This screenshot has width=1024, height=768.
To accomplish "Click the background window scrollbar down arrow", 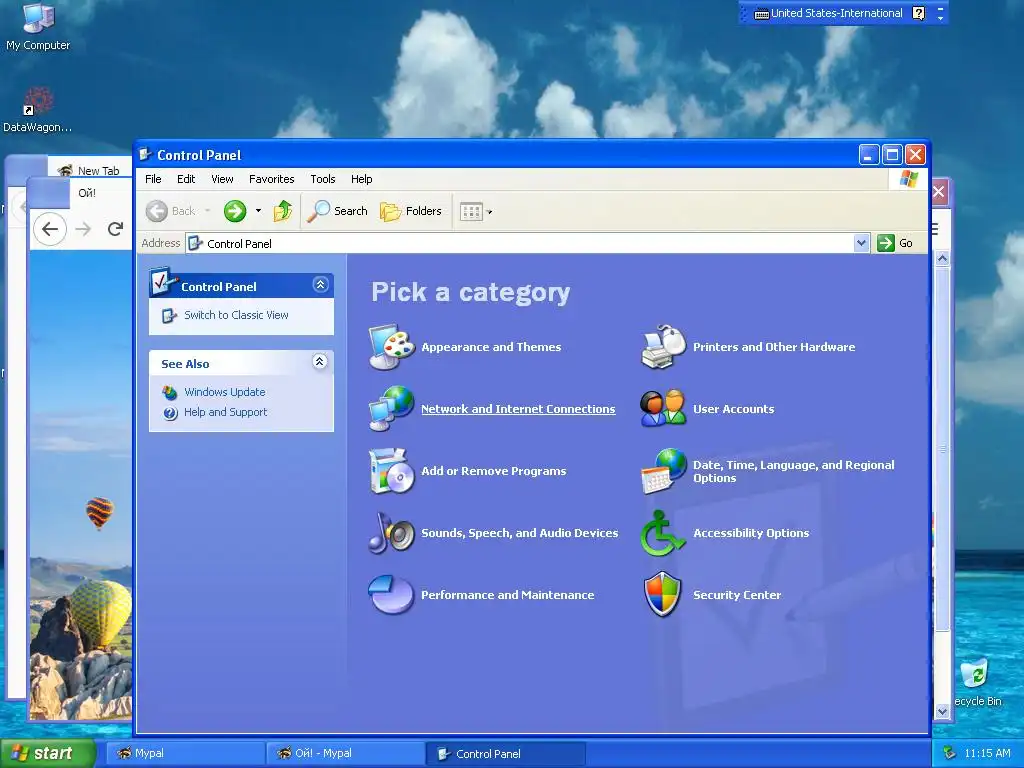I will click(942, 711).
